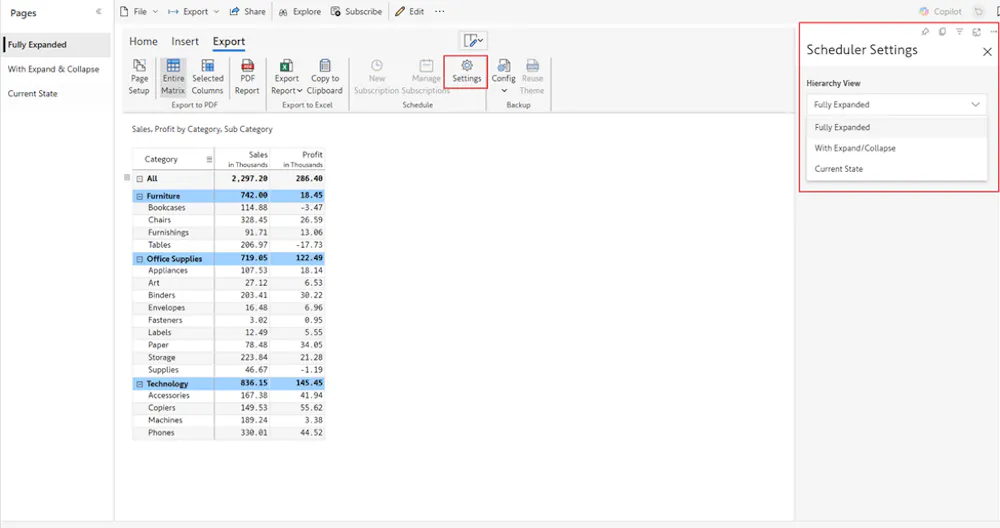Open the Fully Expanded page
Screen dimensions: 1000x528
click(56, 45)
